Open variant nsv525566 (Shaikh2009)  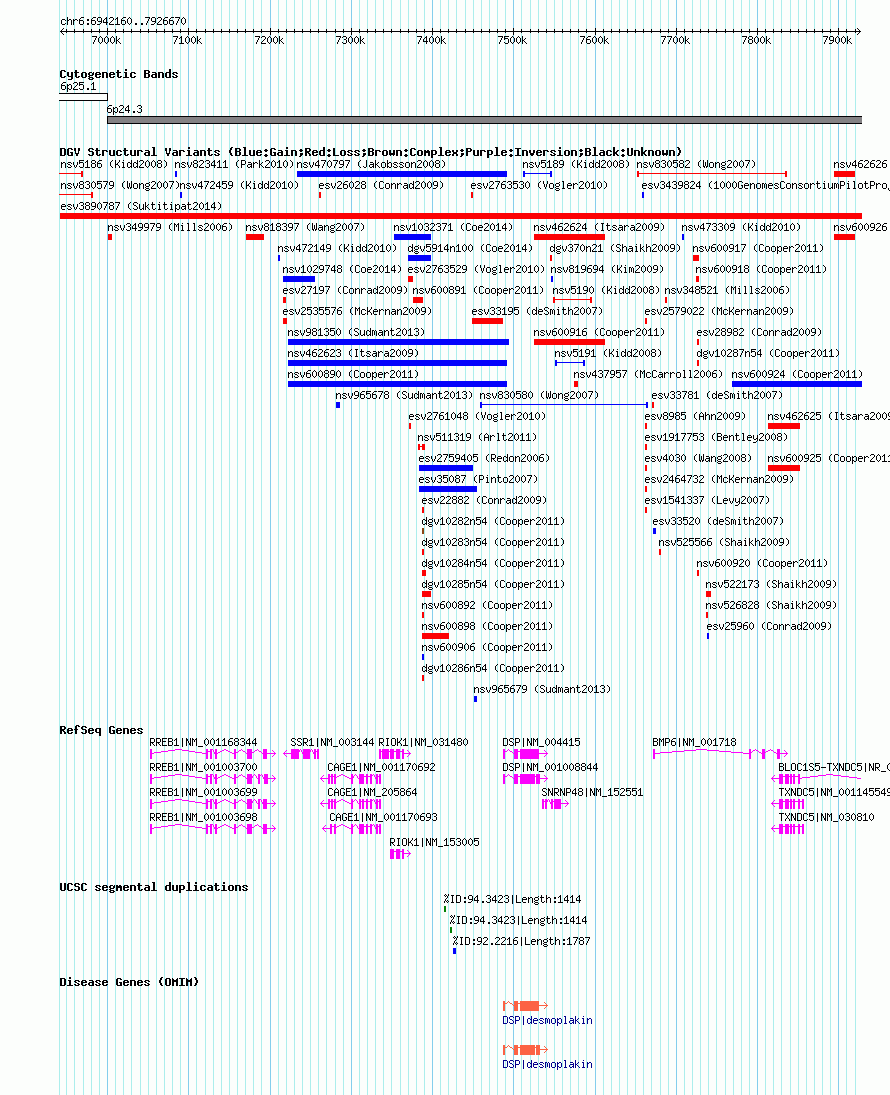724,542
